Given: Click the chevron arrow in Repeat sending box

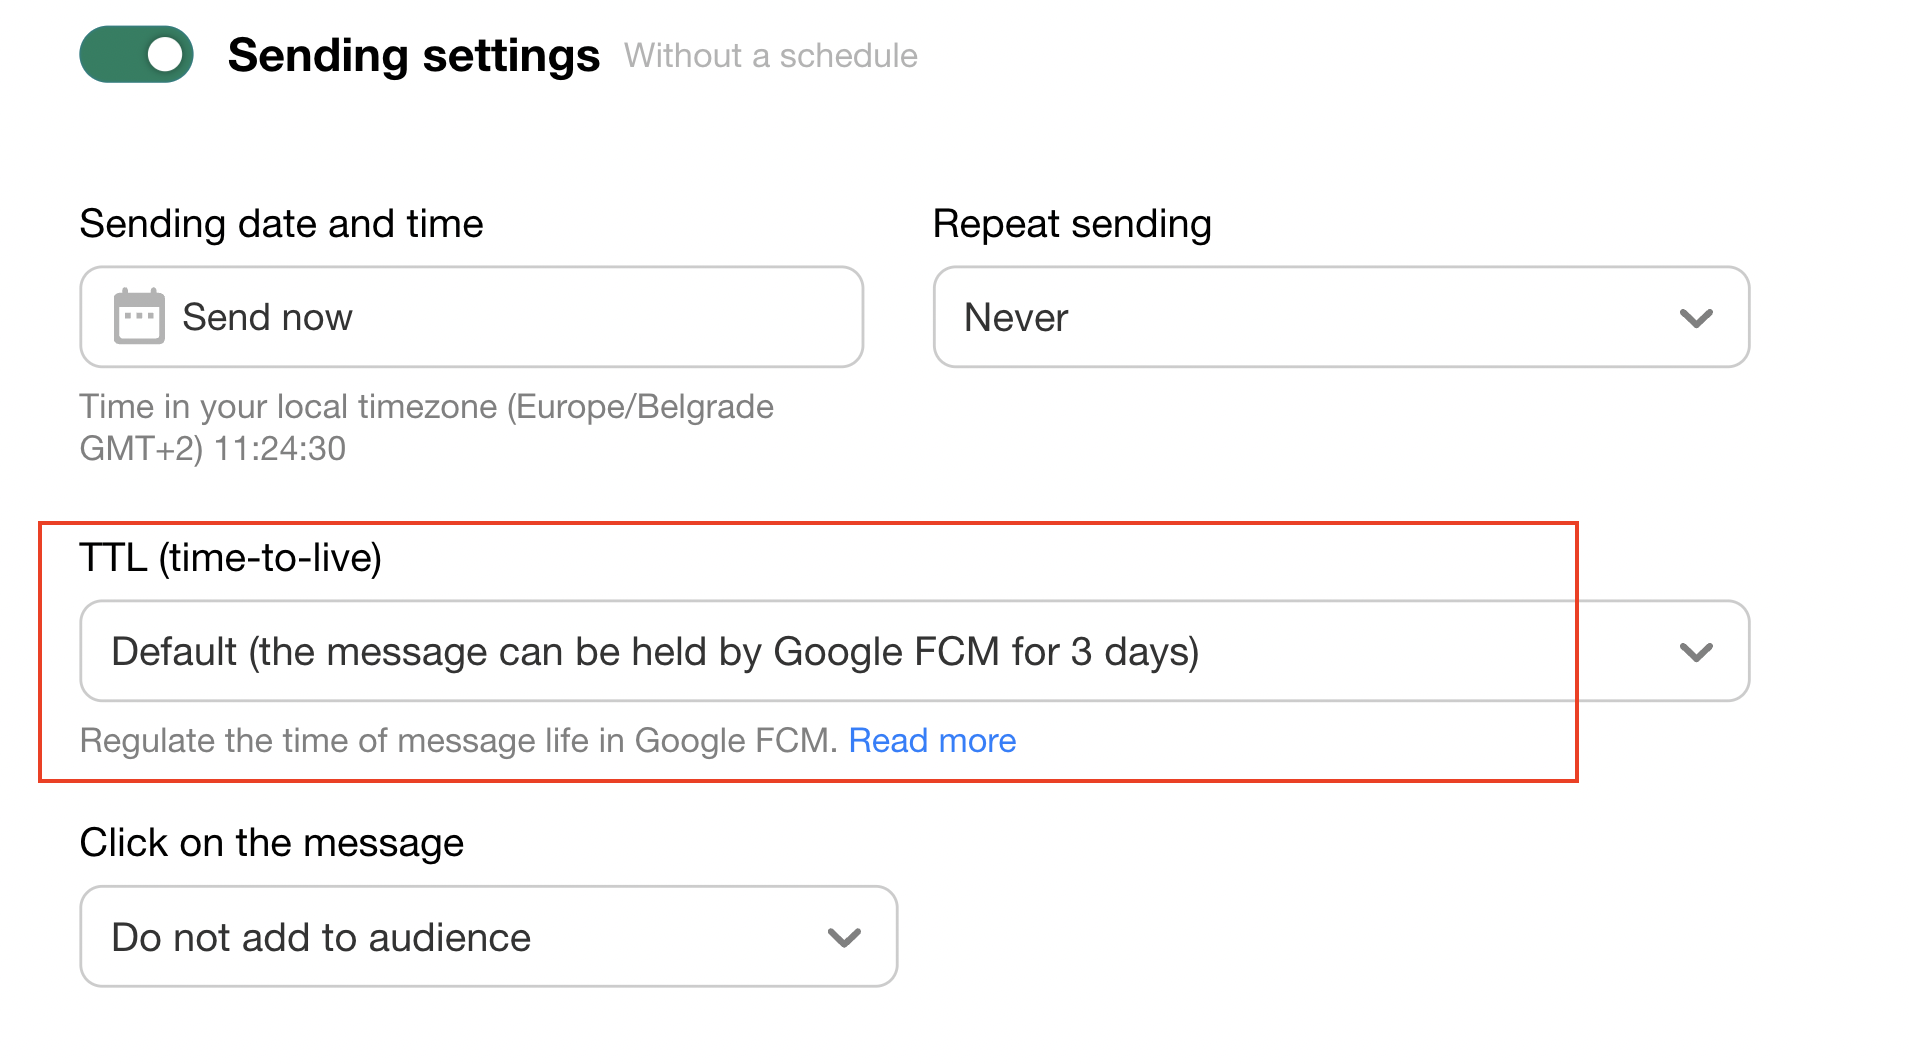Looking at the screenshot, I should (1696, 318).
